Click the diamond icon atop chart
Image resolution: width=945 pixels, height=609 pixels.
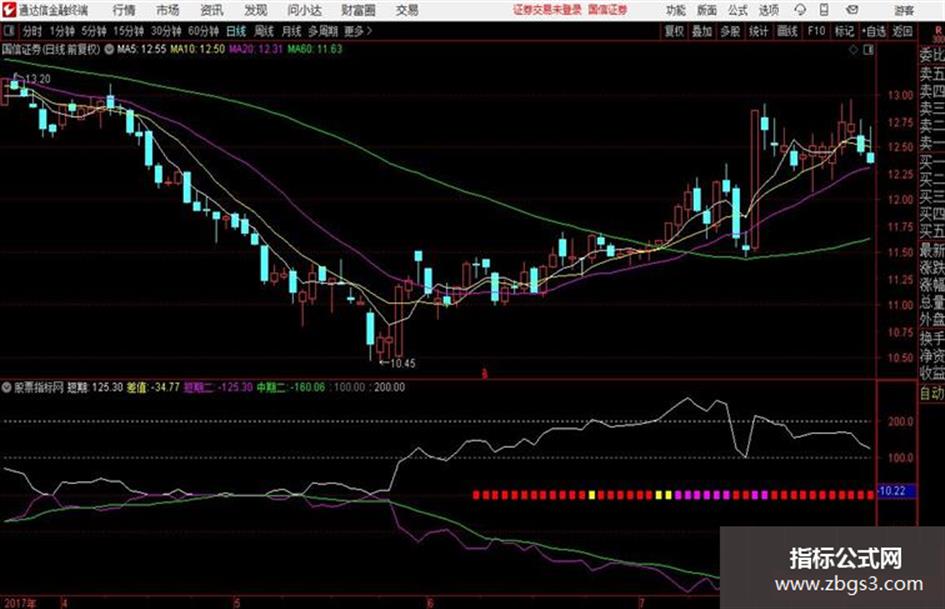tap(853, 50)
